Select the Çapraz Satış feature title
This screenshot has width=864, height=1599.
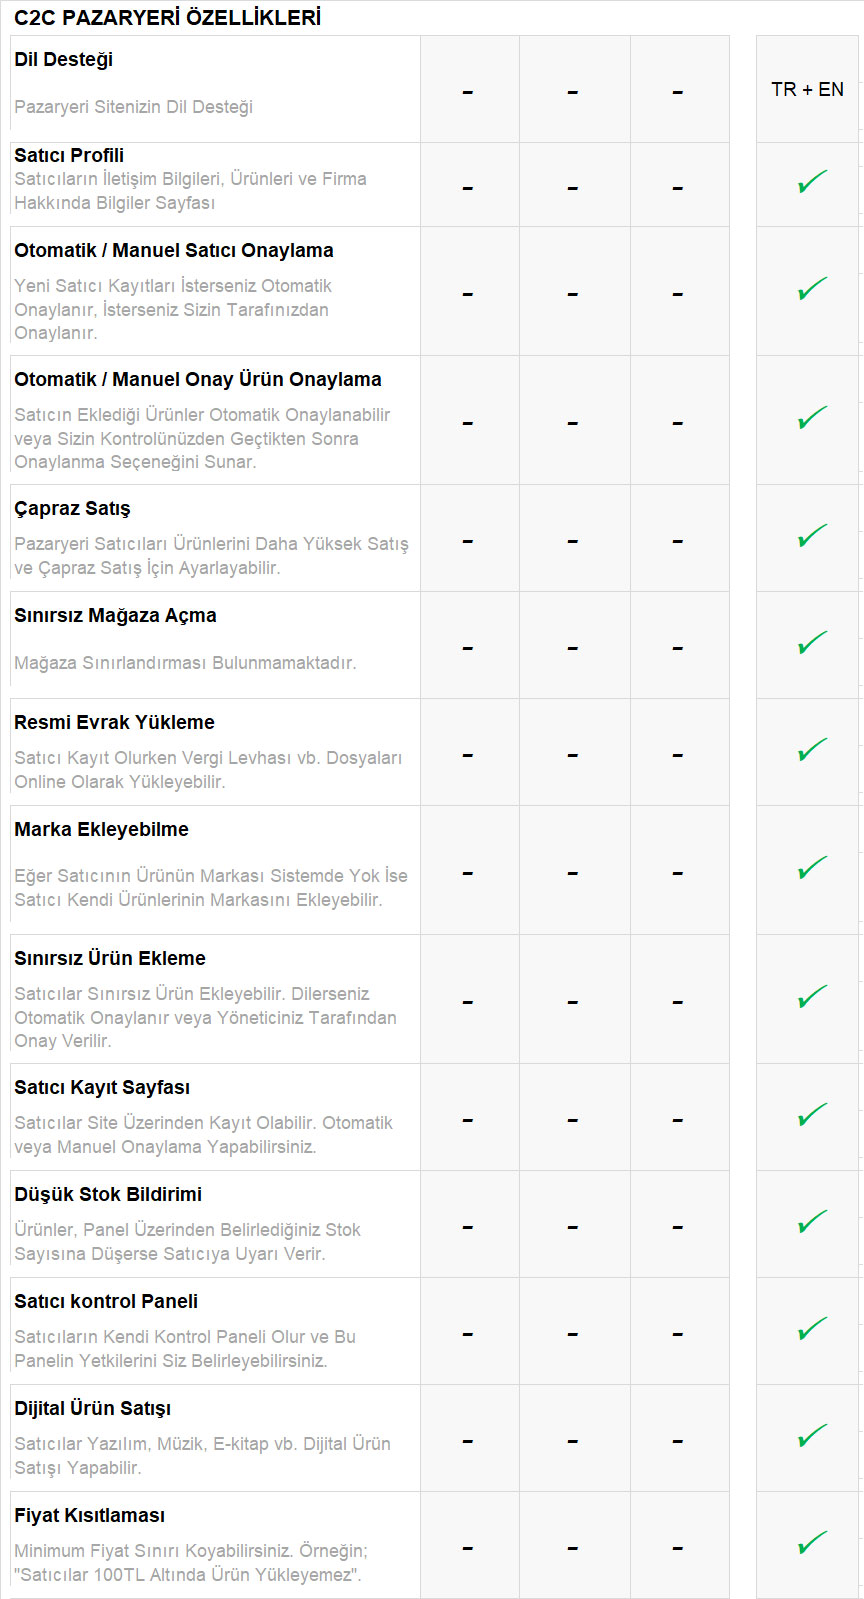click(x=72, y=509)
